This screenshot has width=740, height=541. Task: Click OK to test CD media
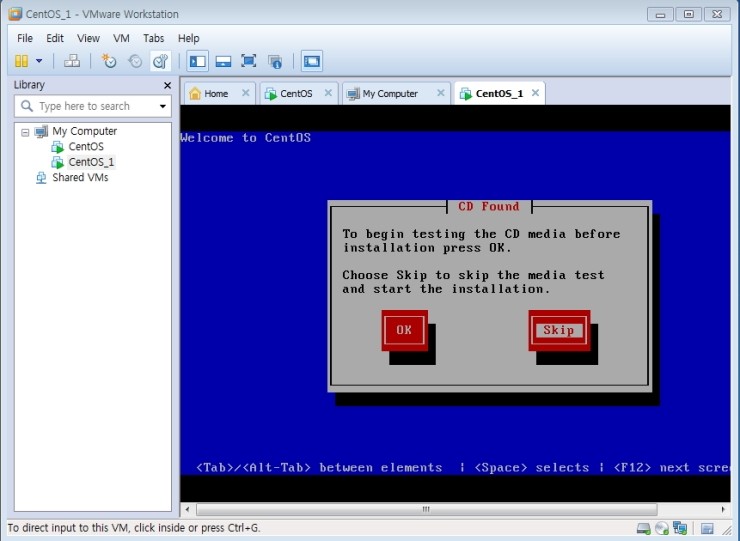pos(404,330)
